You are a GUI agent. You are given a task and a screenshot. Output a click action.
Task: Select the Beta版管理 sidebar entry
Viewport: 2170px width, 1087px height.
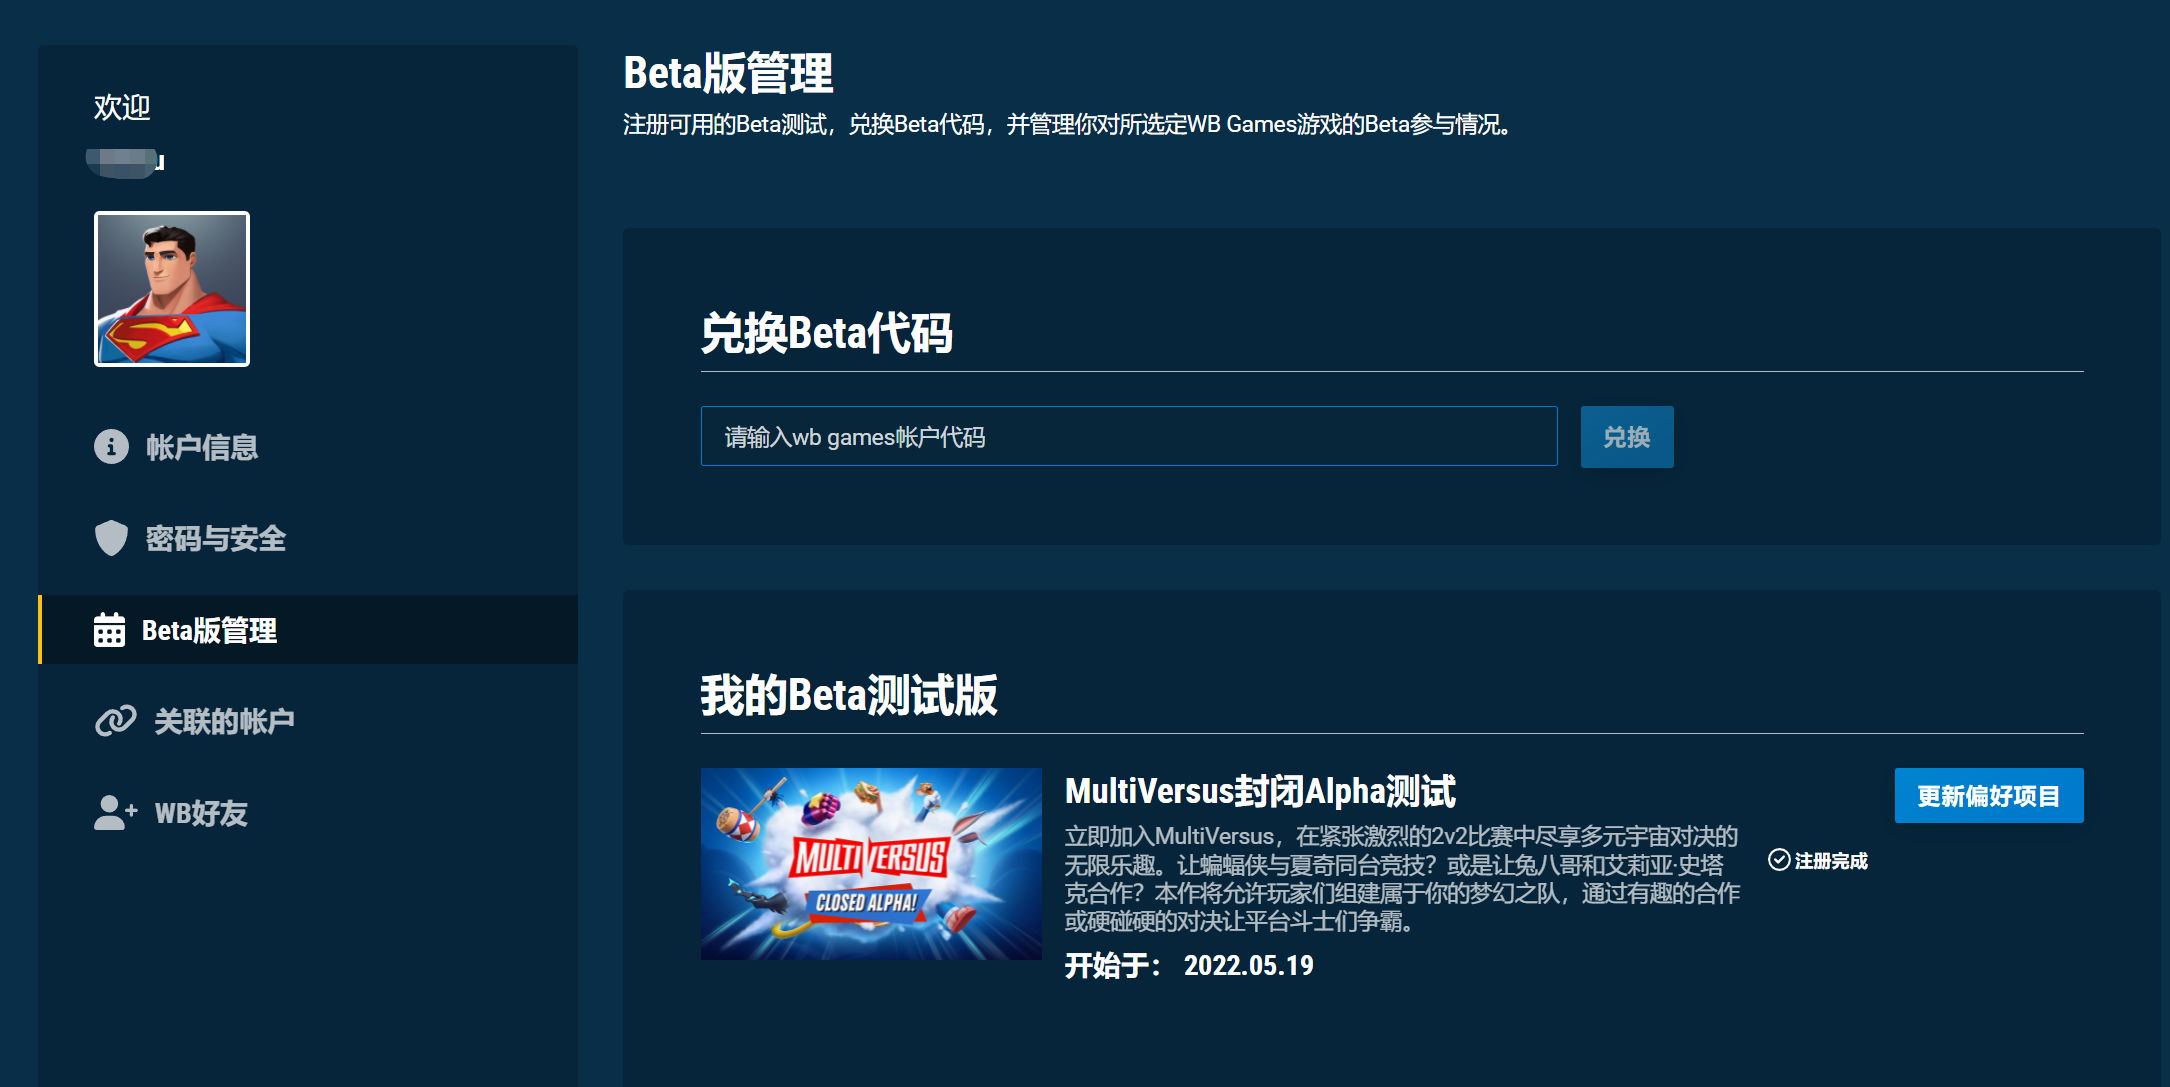pos(308,630)
